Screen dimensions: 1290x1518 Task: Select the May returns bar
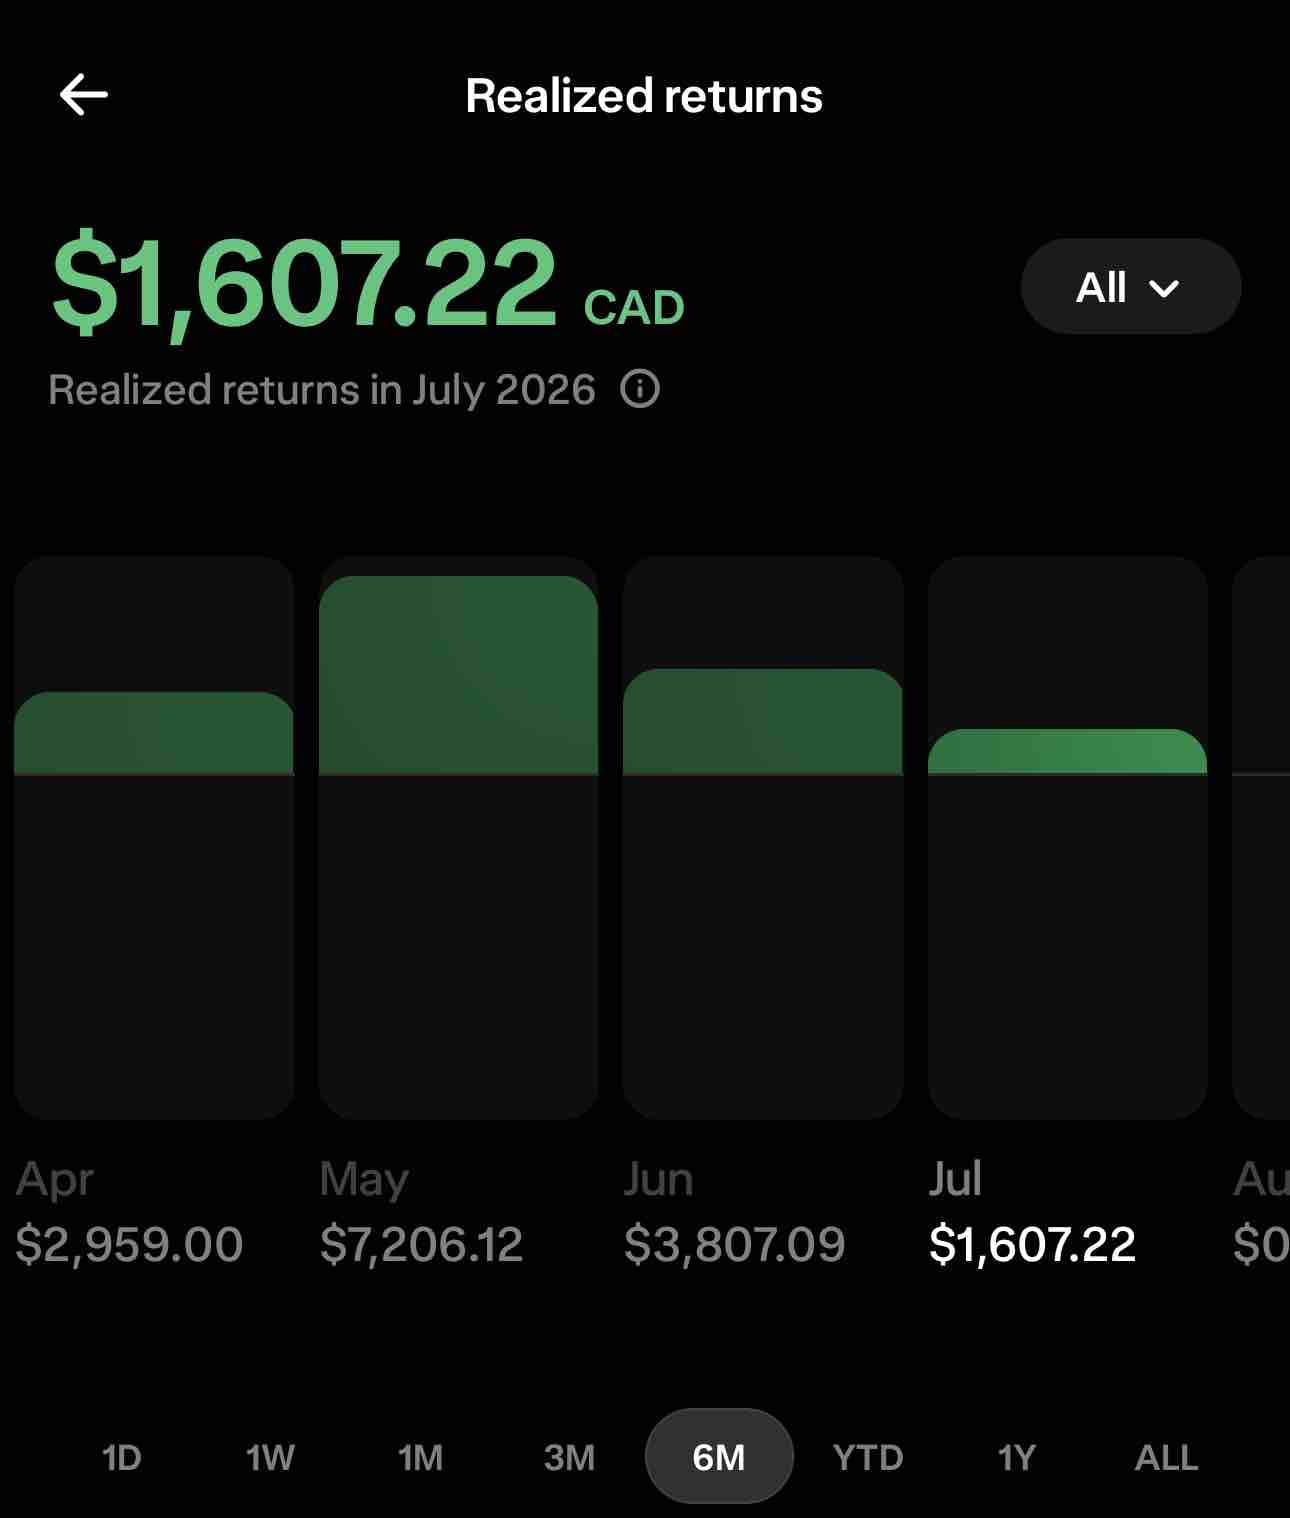(458, 837)
